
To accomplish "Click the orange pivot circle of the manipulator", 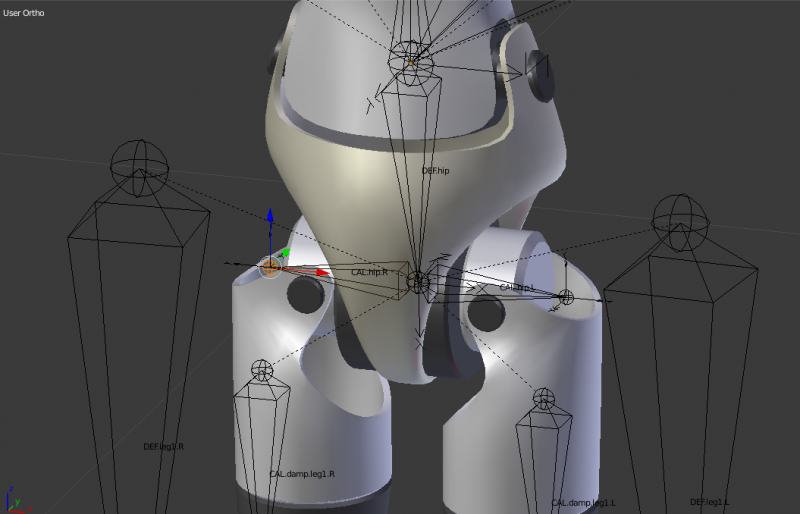I will (270, 266).
